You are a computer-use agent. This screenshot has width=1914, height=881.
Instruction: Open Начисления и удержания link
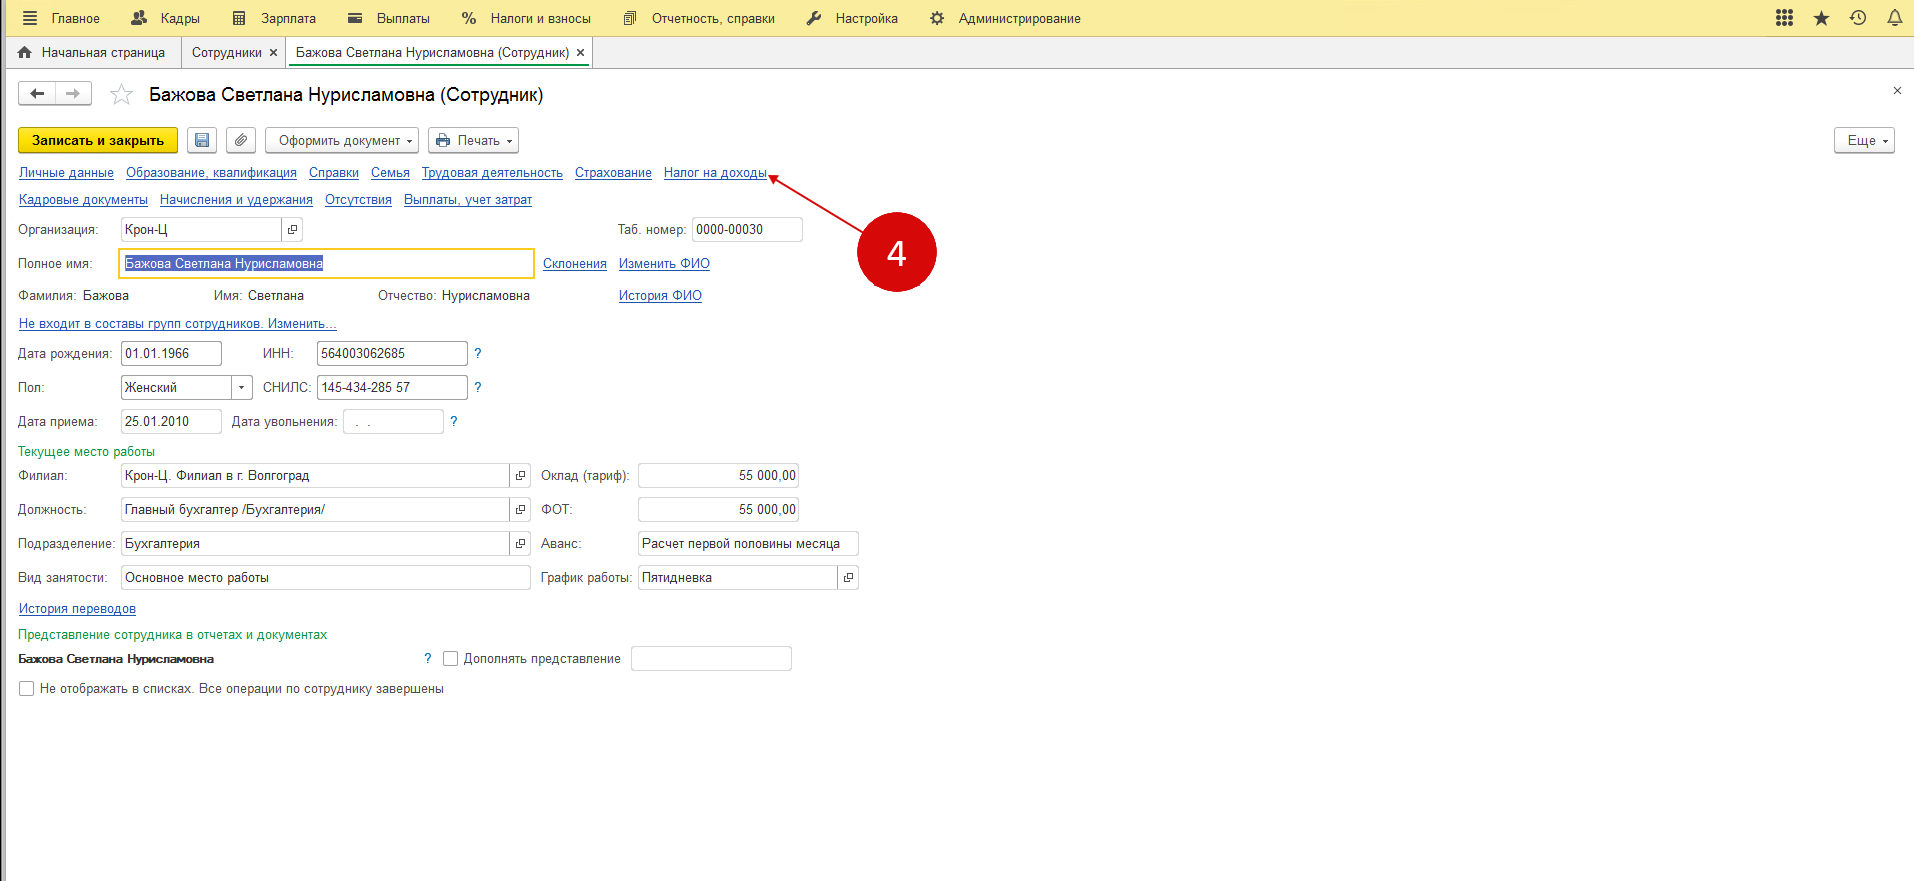(236, 200)
